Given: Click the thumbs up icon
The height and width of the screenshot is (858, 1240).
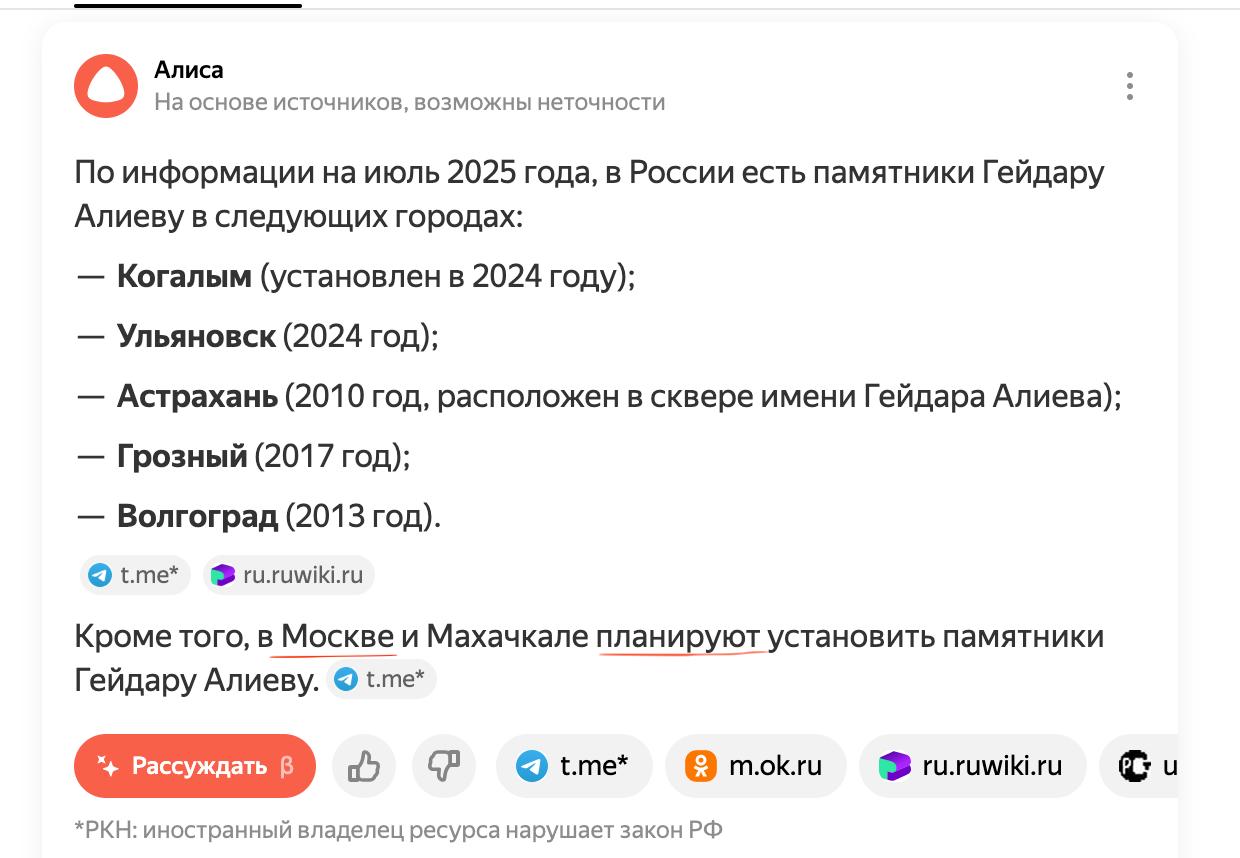Looking at the screenshot, I should [x=364, y=766].
